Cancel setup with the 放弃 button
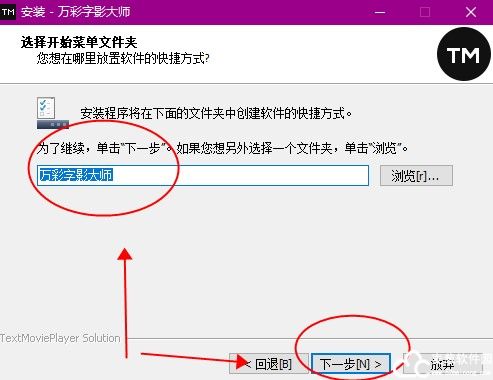 (443, 364)
